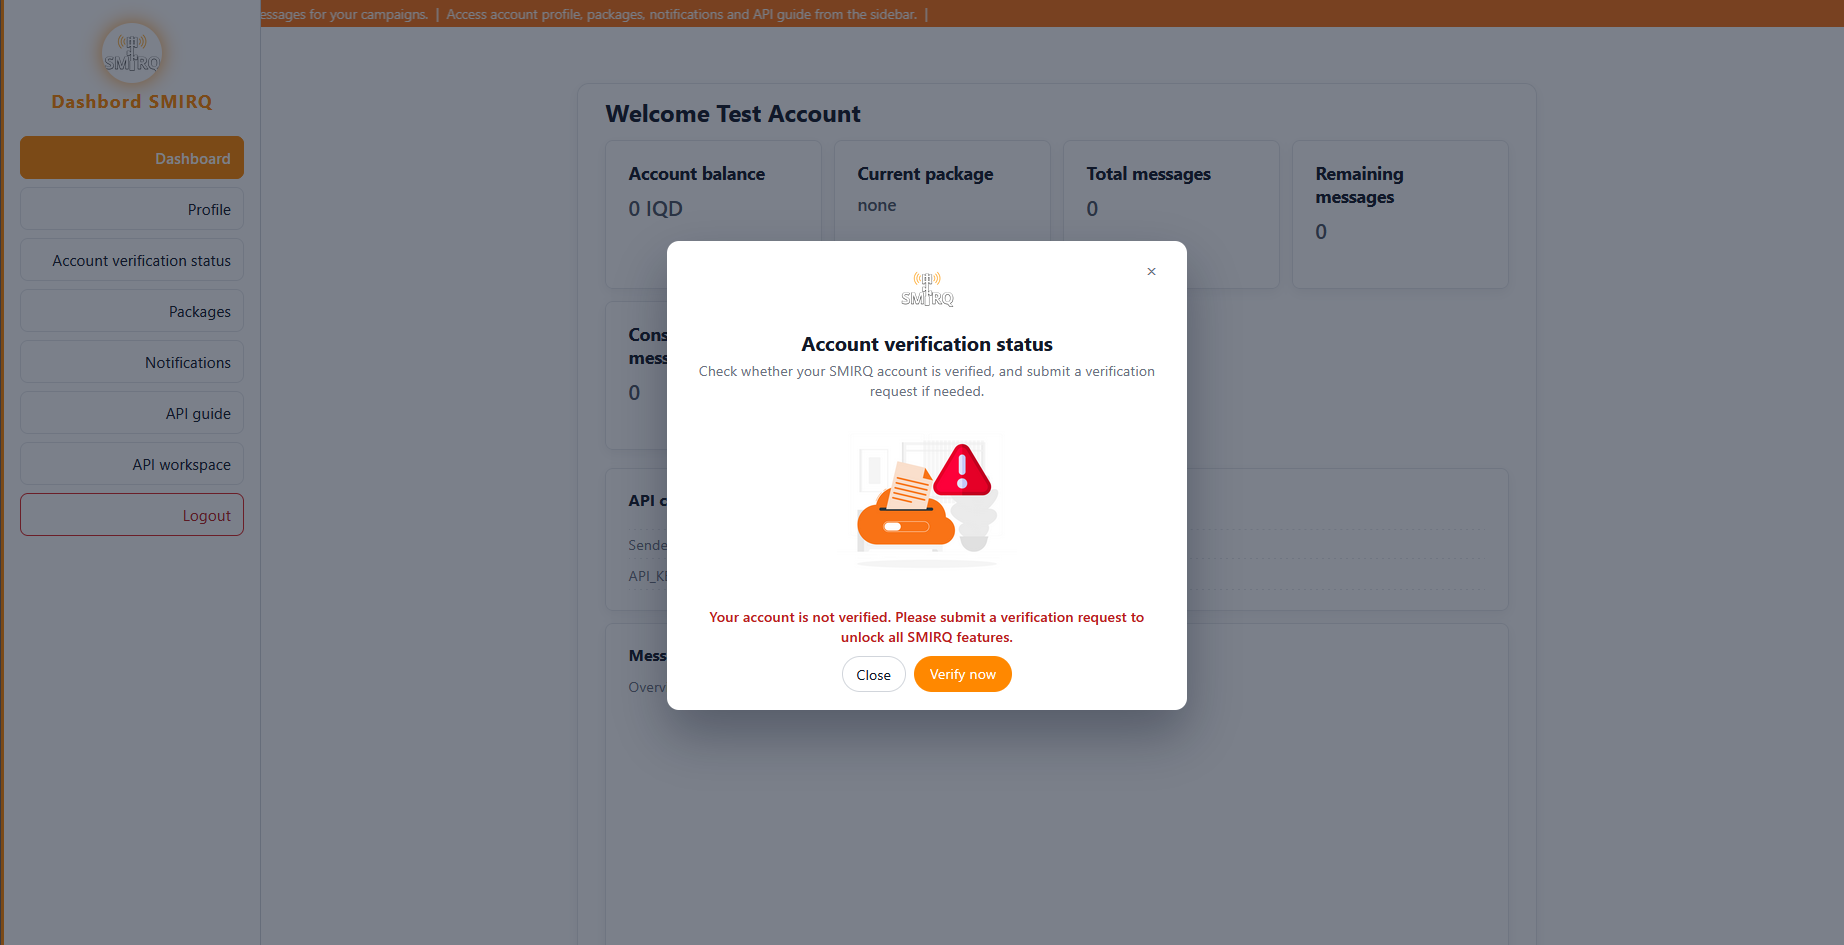Click the SMIRQ logo inside the verification dialog
The image size is (1844, 945).
(x=926, y=289)
